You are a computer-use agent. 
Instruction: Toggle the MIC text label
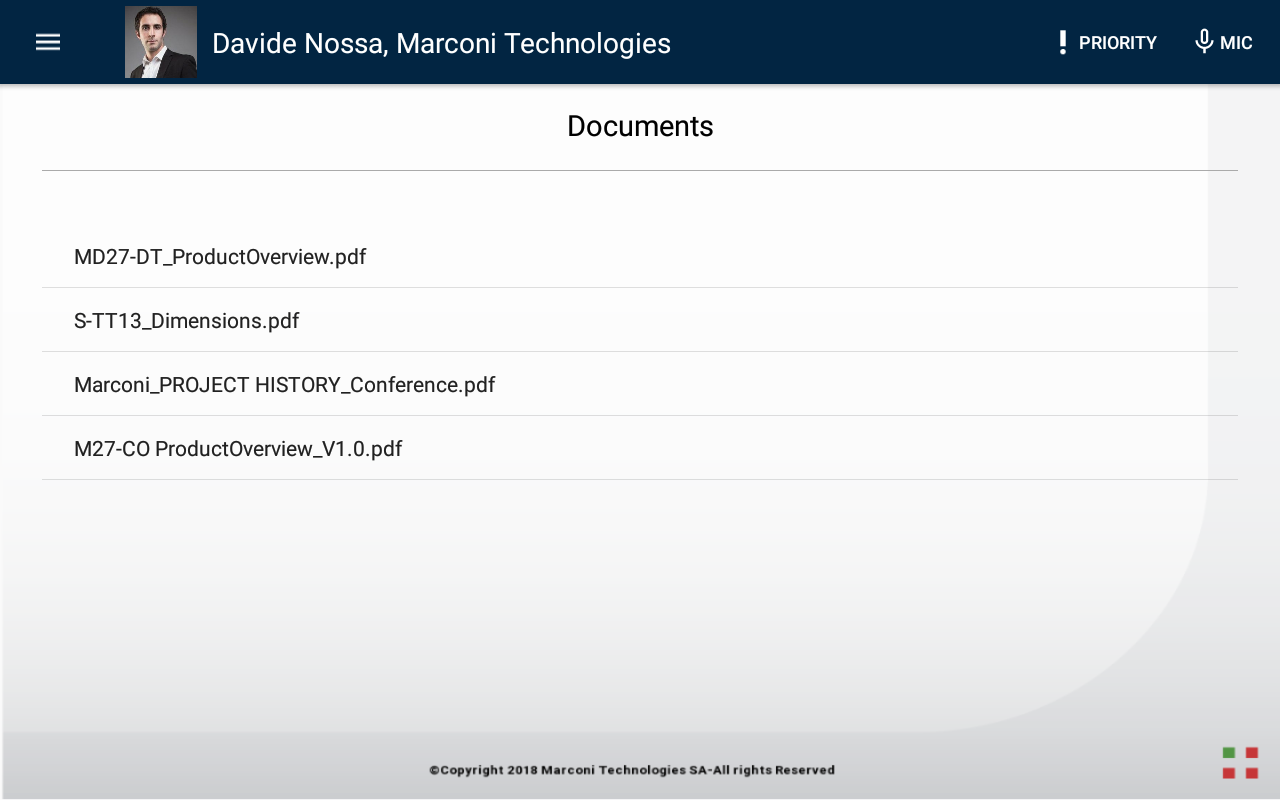(x=1236, y=43)
